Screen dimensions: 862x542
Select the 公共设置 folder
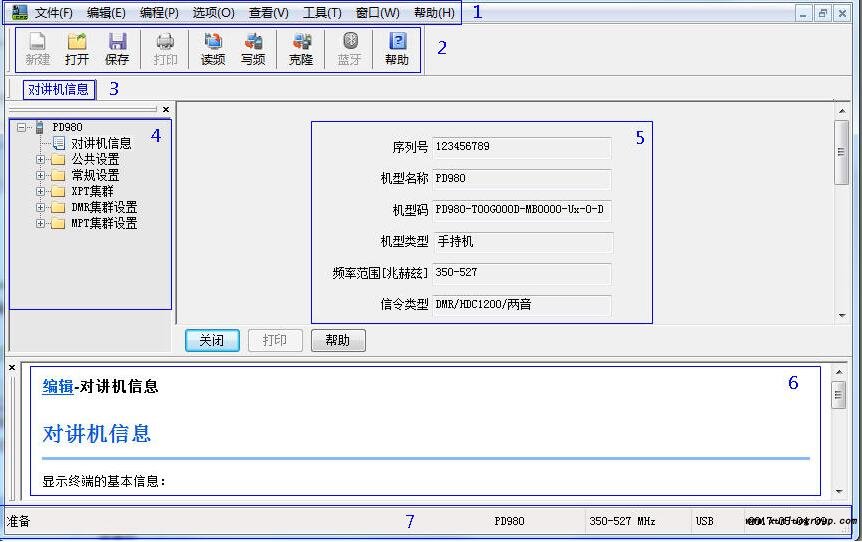[x=95, y=159]
